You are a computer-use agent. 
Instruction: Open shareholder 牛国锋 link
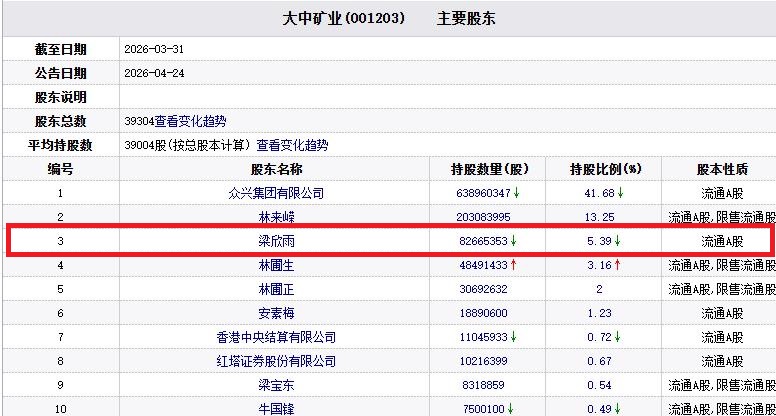coord(276,410)
